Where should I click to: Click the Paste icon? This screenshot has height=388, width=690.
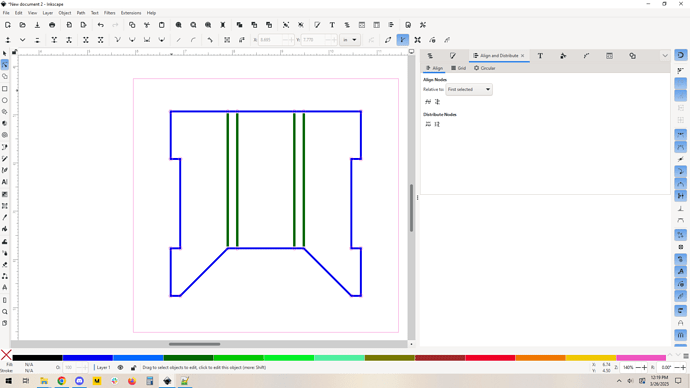[161, 25]
